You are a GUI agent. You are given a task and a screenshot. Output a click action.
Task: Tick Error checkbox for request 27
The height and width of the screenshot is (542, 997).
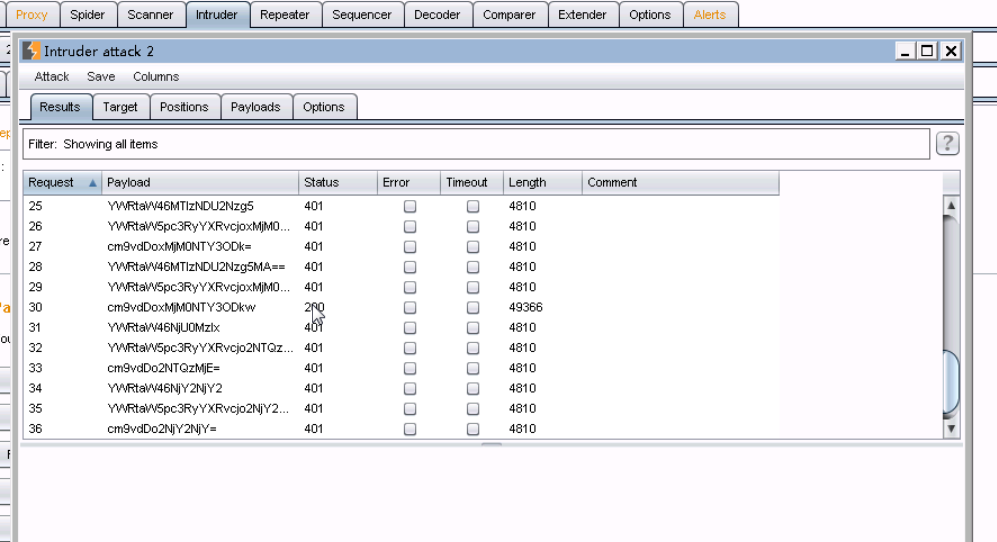409,247
